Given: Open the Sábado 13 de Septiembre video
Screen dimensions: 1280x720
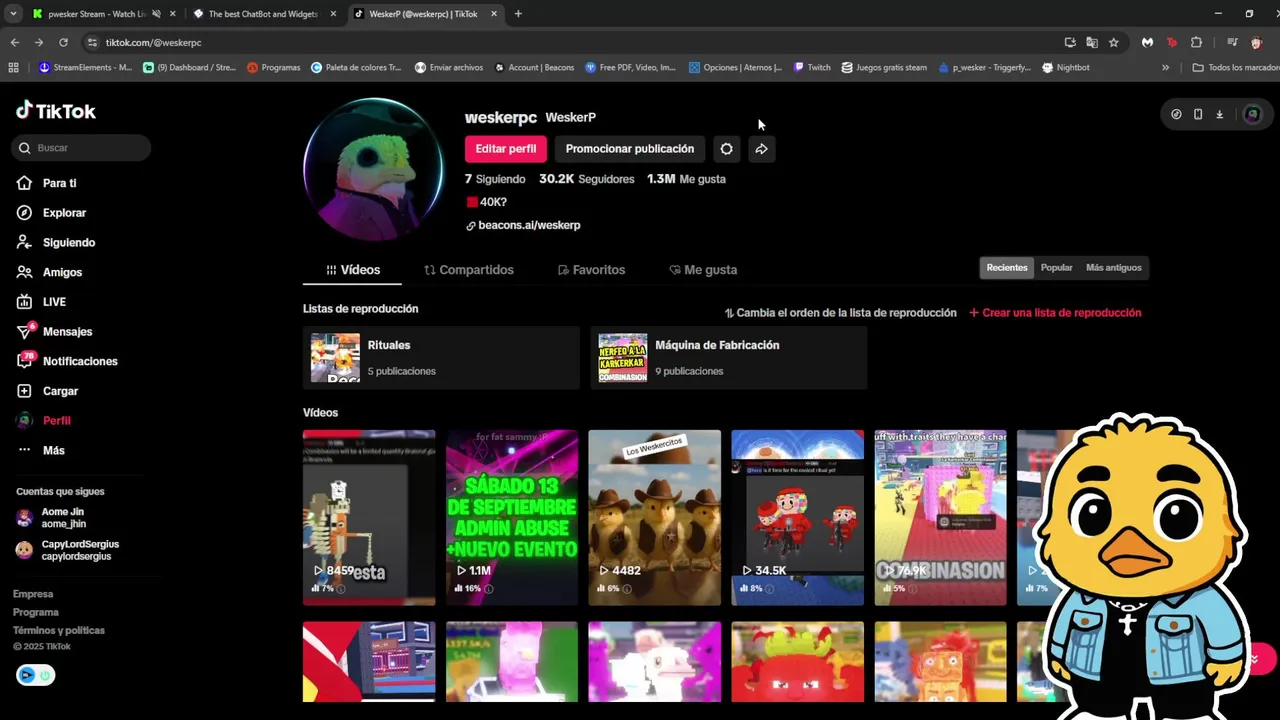Looking at the screenshot, I should point(512,517).
